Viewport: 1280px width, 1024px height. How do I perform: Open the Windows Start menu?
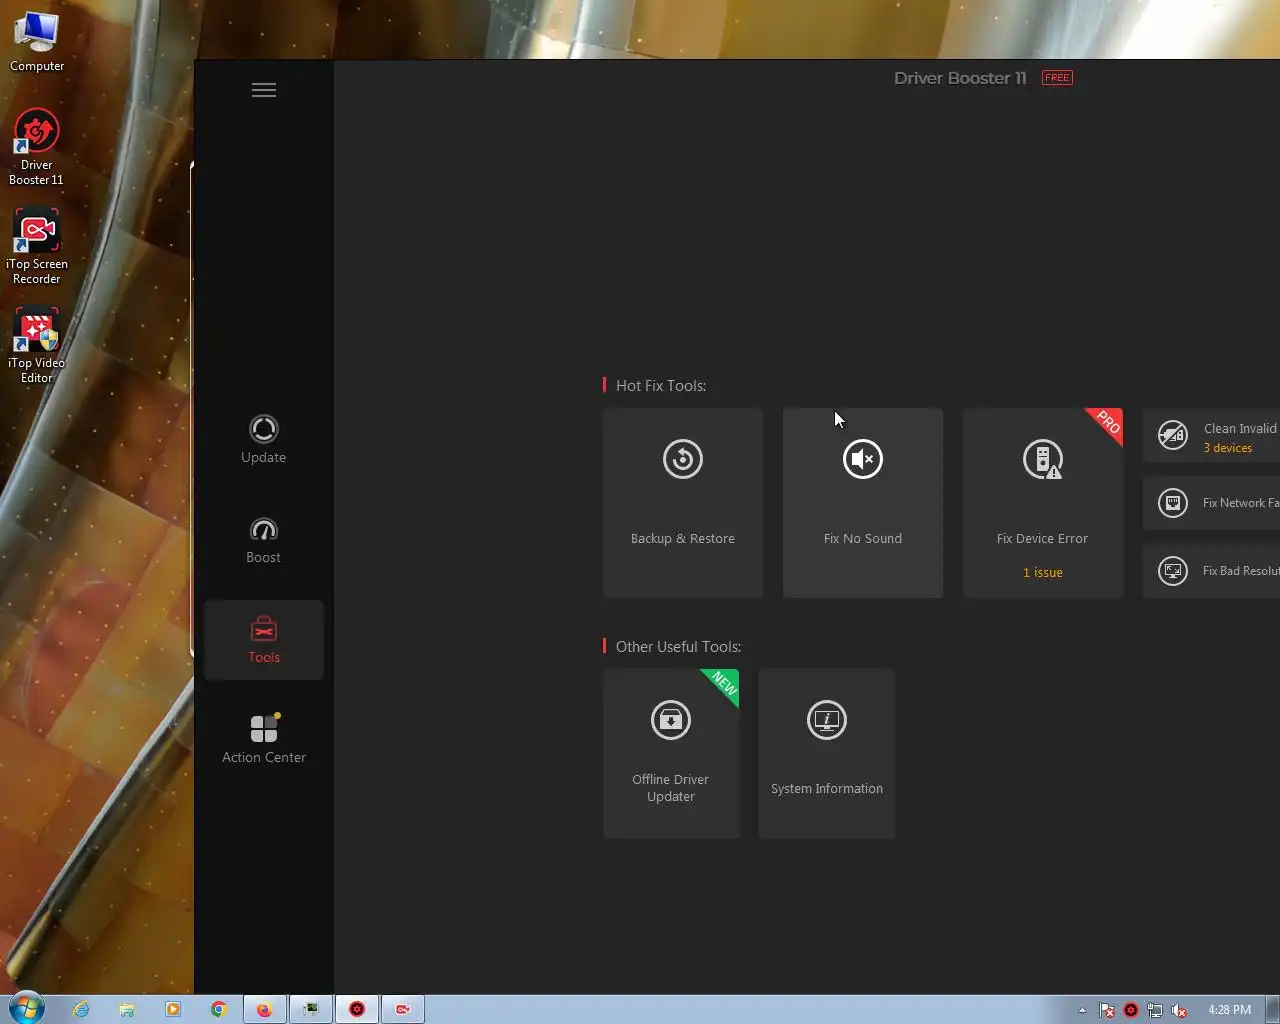tap(27, 1009)
